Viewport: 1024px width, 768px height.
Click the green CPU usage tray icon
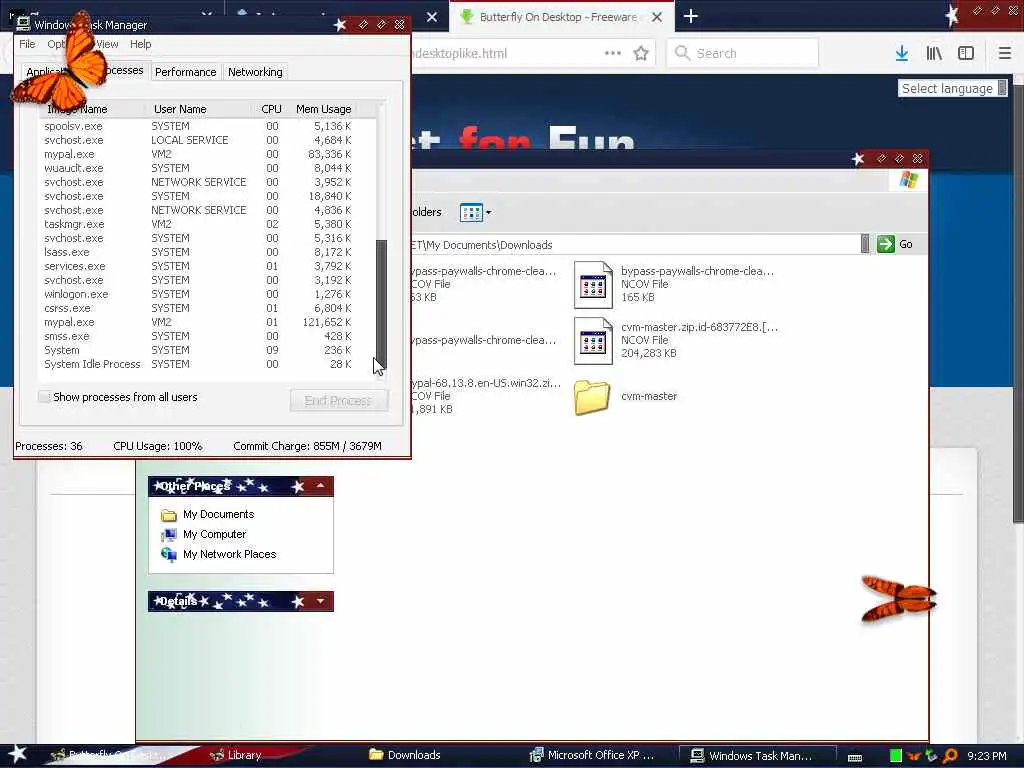coord(896,756)
